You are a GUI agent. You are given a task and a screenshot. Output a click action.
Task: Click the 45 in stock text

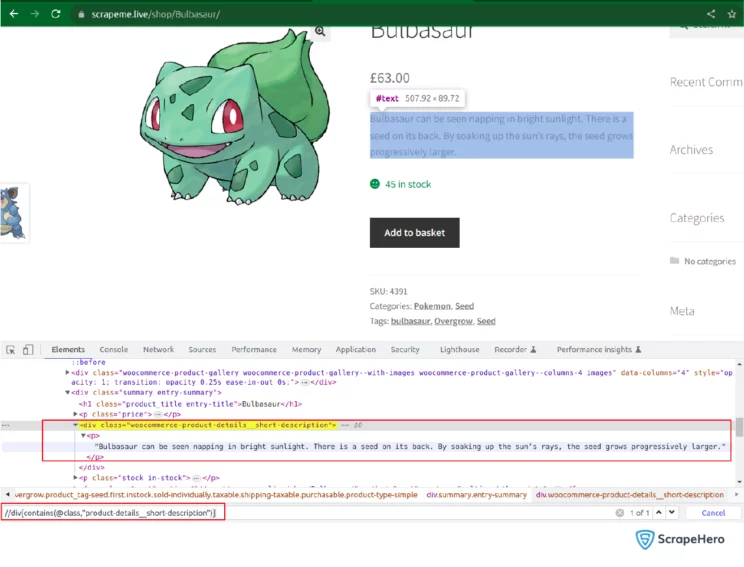[x=408, y=184]
